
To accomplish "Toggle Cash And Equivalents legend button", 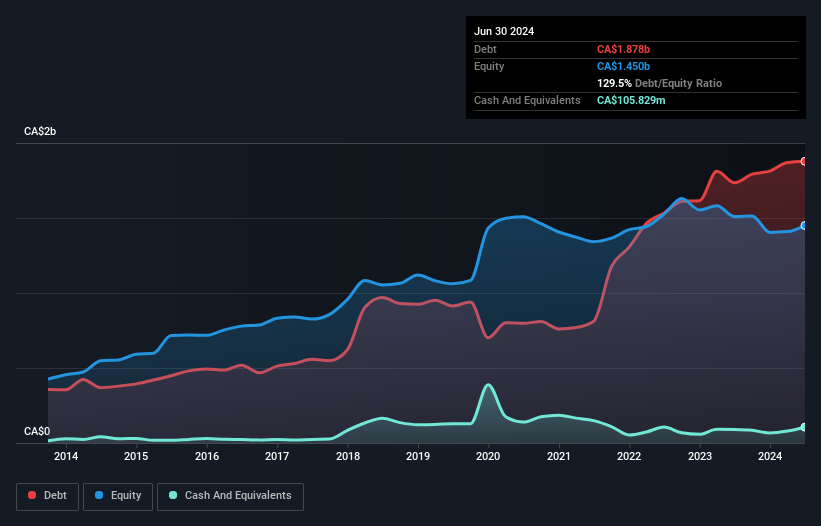I will [x=230, y=496].
